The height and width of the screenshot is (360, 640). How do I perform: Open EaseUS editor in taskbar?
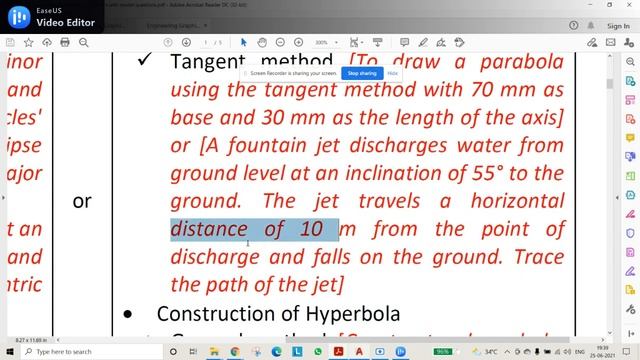click(x=400, y=351)
